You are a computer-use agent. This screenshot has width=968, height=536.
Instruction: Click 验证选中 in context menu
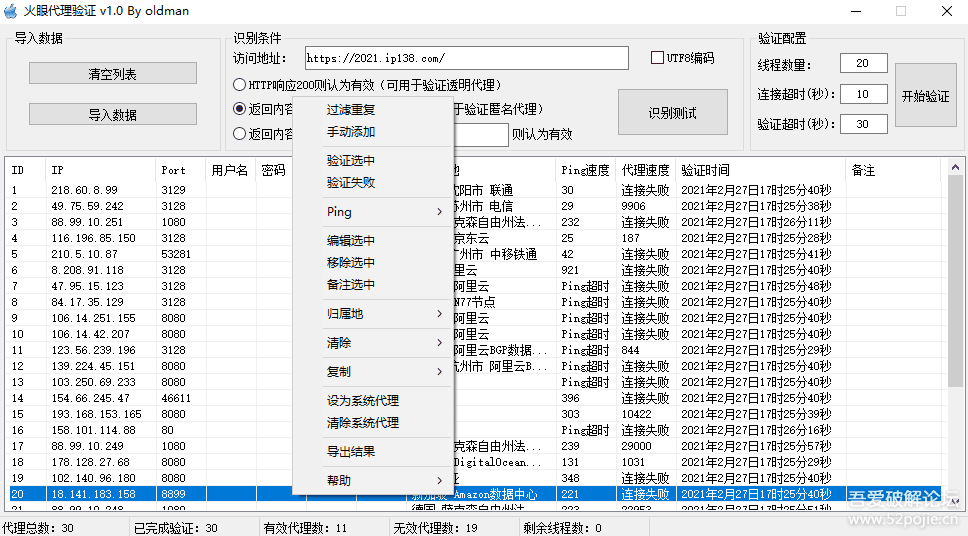(351, 161)
